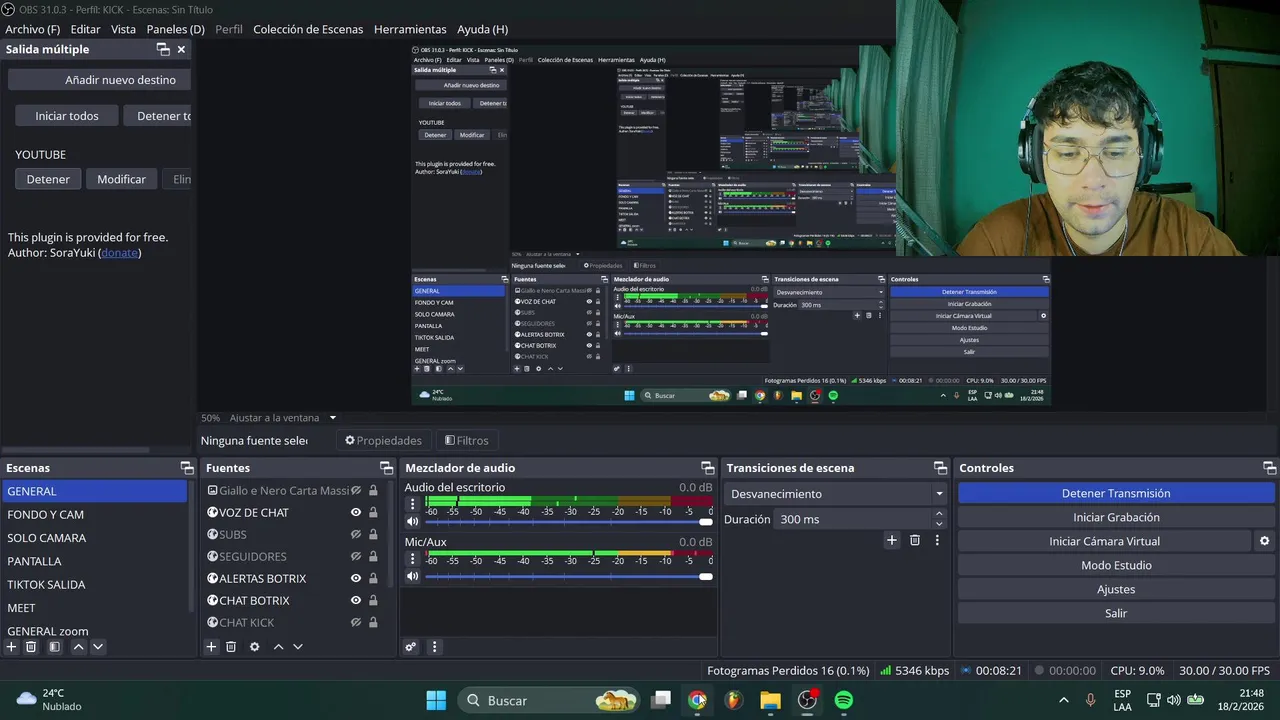The image size is (1280, 720).
Task: Add a new scene with the Escenas plus icon
Action: click(x=12, y=647)
